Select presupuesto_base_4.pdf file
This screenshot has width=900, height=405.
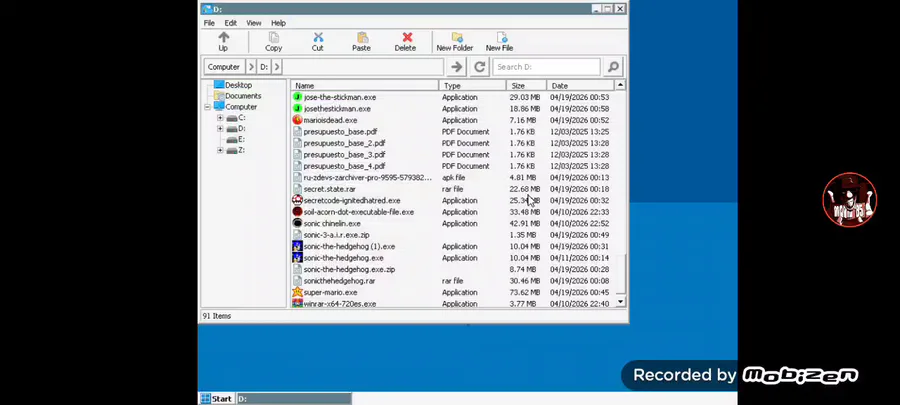pos(344,166)
